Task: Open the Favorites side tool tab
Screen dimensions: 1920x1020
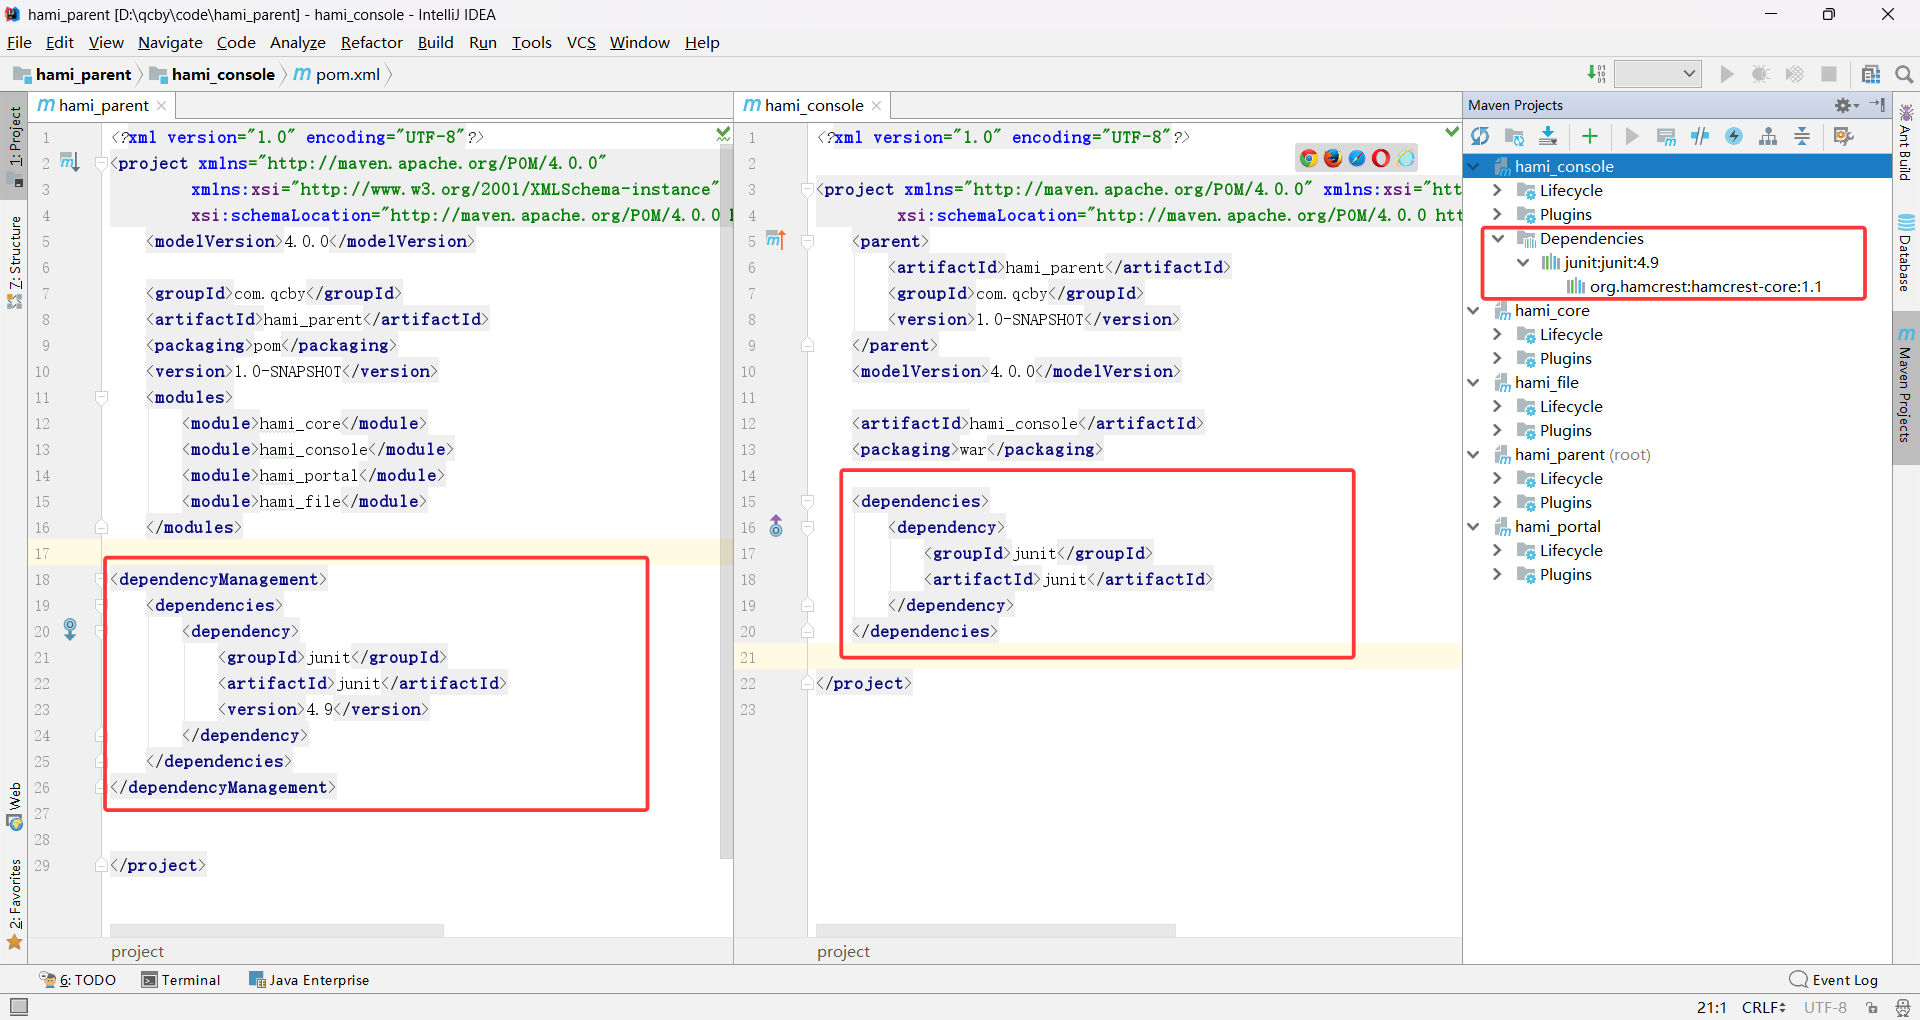Action: [x=14, y=904]
